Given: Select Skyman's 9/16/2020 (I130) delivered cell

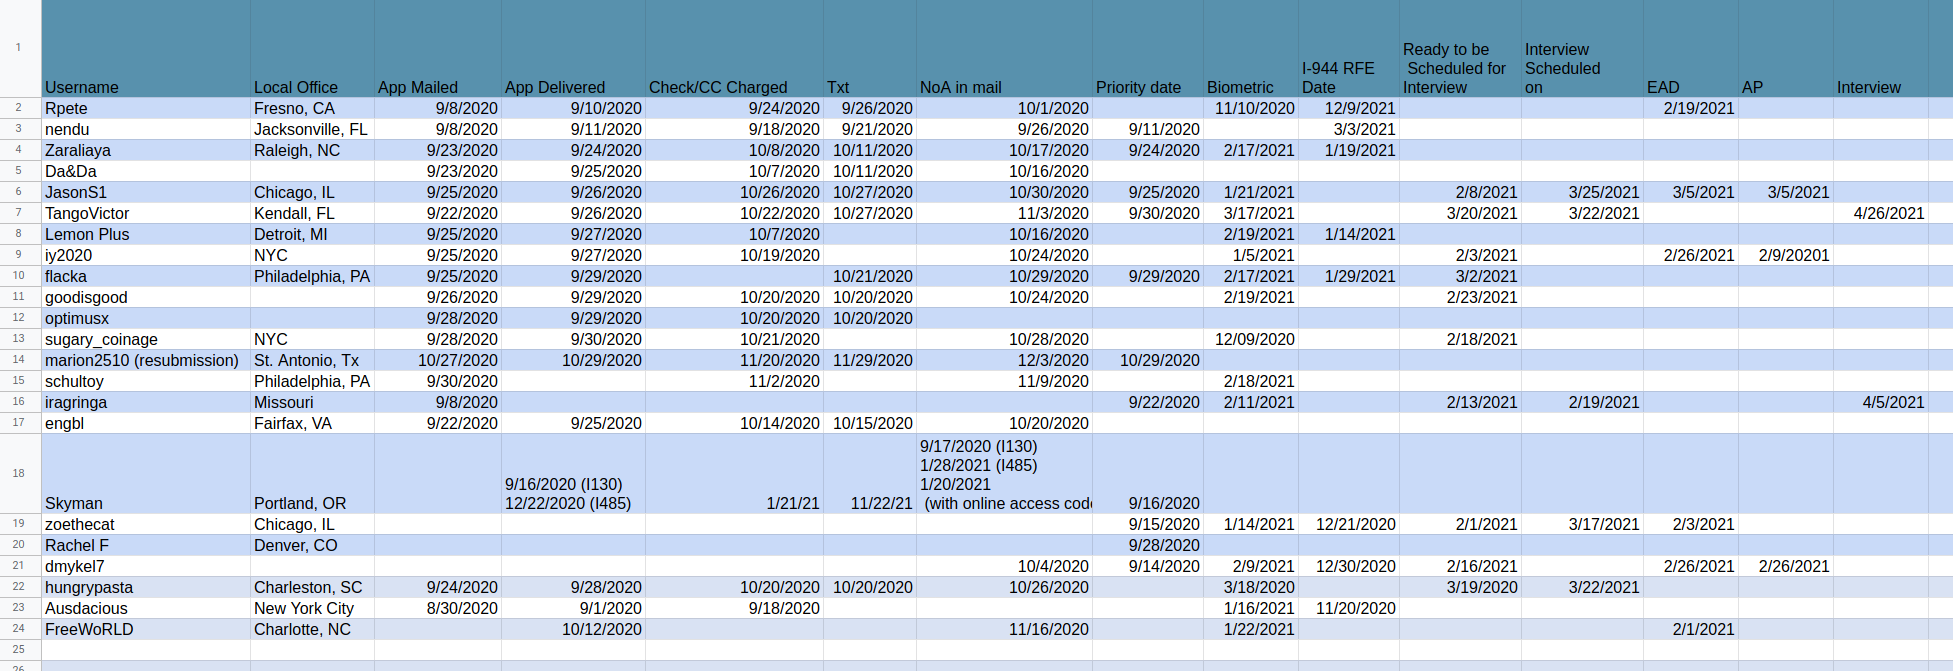Looking at the screenshot, I should [x=573, y=473].
